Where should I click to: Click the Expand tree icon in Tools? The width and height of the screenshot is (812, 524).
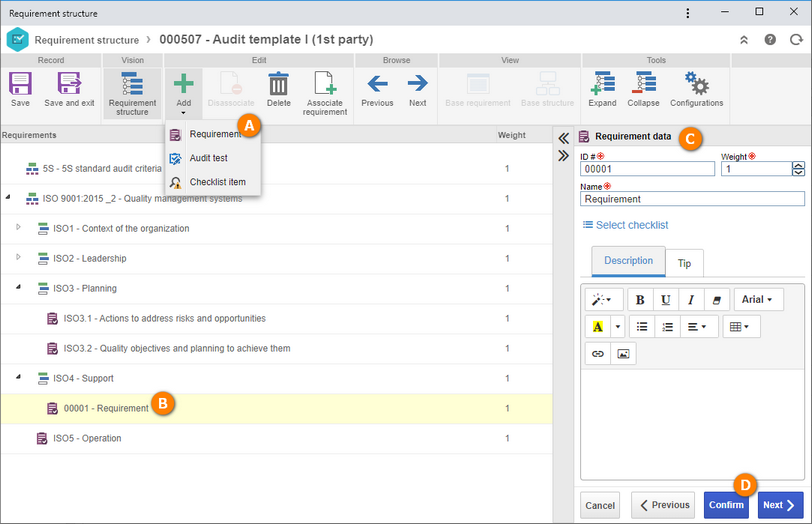[602, 83]
